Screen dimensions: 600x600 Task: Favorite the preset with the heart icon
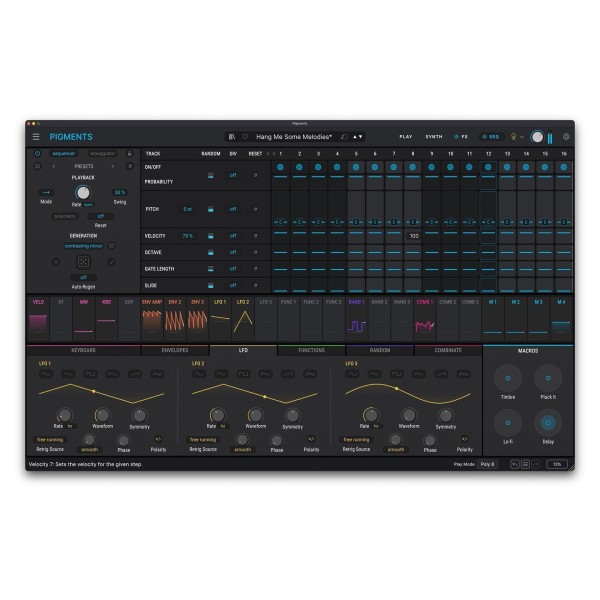(245, 137)
